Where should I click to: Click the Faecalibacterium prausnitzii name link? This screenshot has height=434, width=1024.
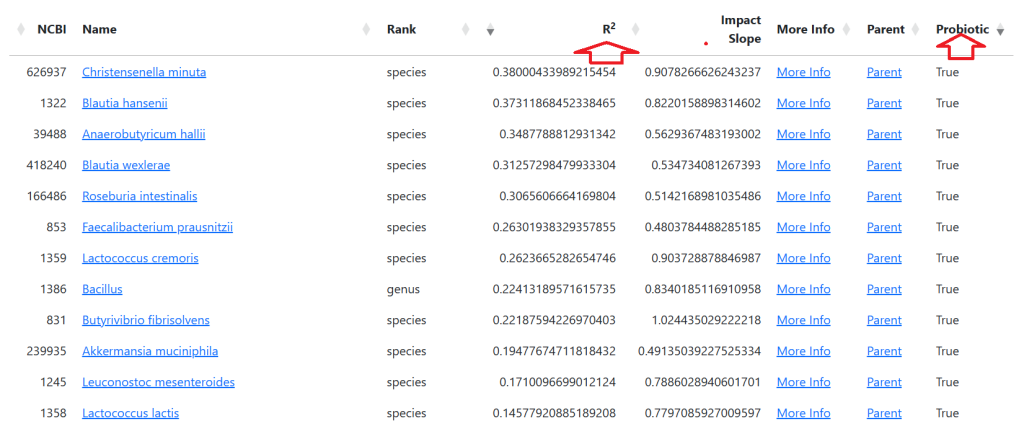(157, 227)
